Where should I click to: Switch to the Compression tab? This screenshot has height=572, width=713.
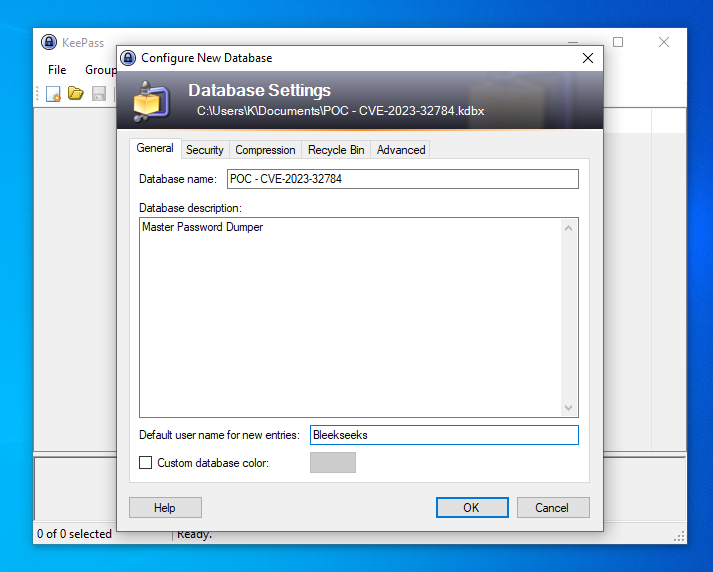[265, 150]
